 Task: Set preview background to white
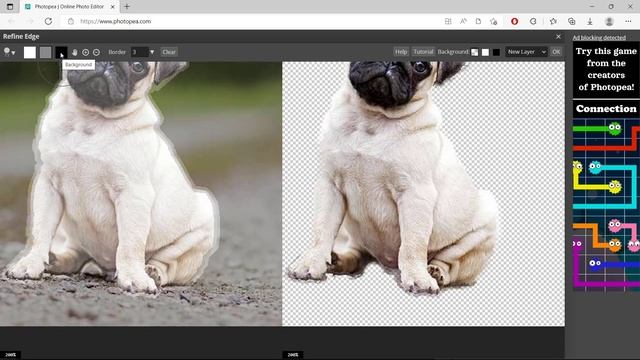tap(485, 52)
